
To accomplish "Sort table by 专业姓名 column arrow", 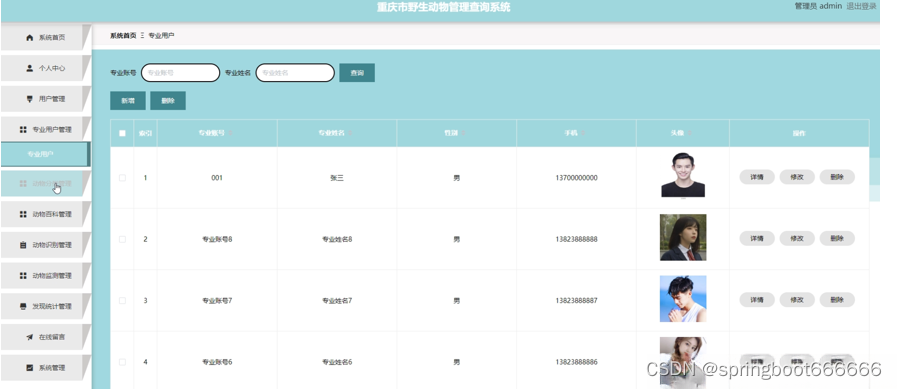I will 351,133.
